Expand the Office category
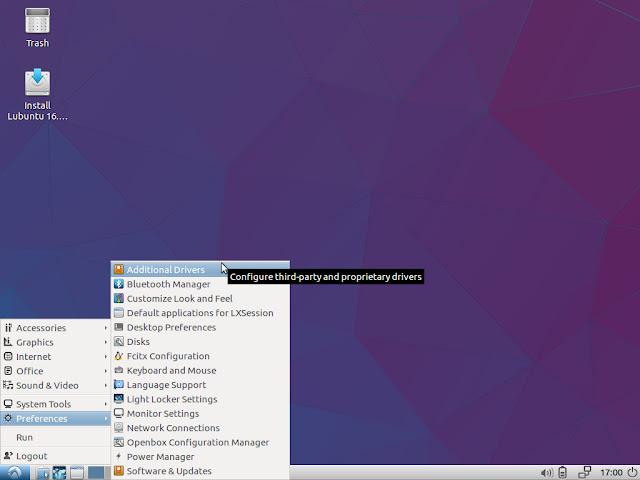 [56, 371]
